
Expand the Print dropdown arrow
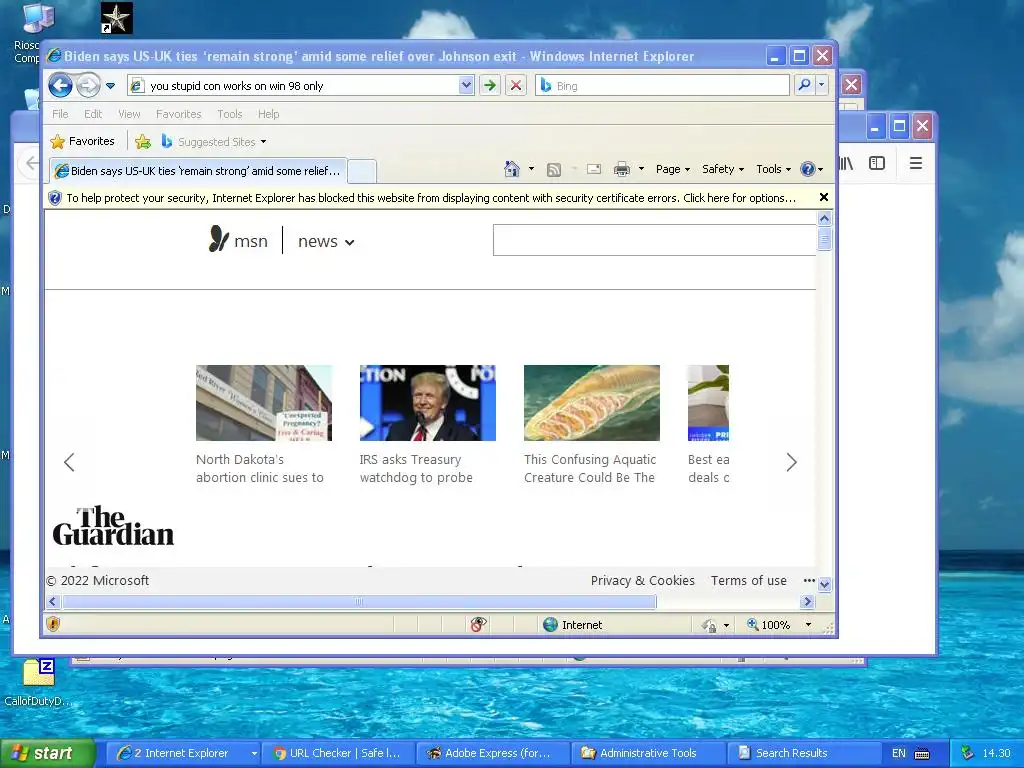coord(641,169)
